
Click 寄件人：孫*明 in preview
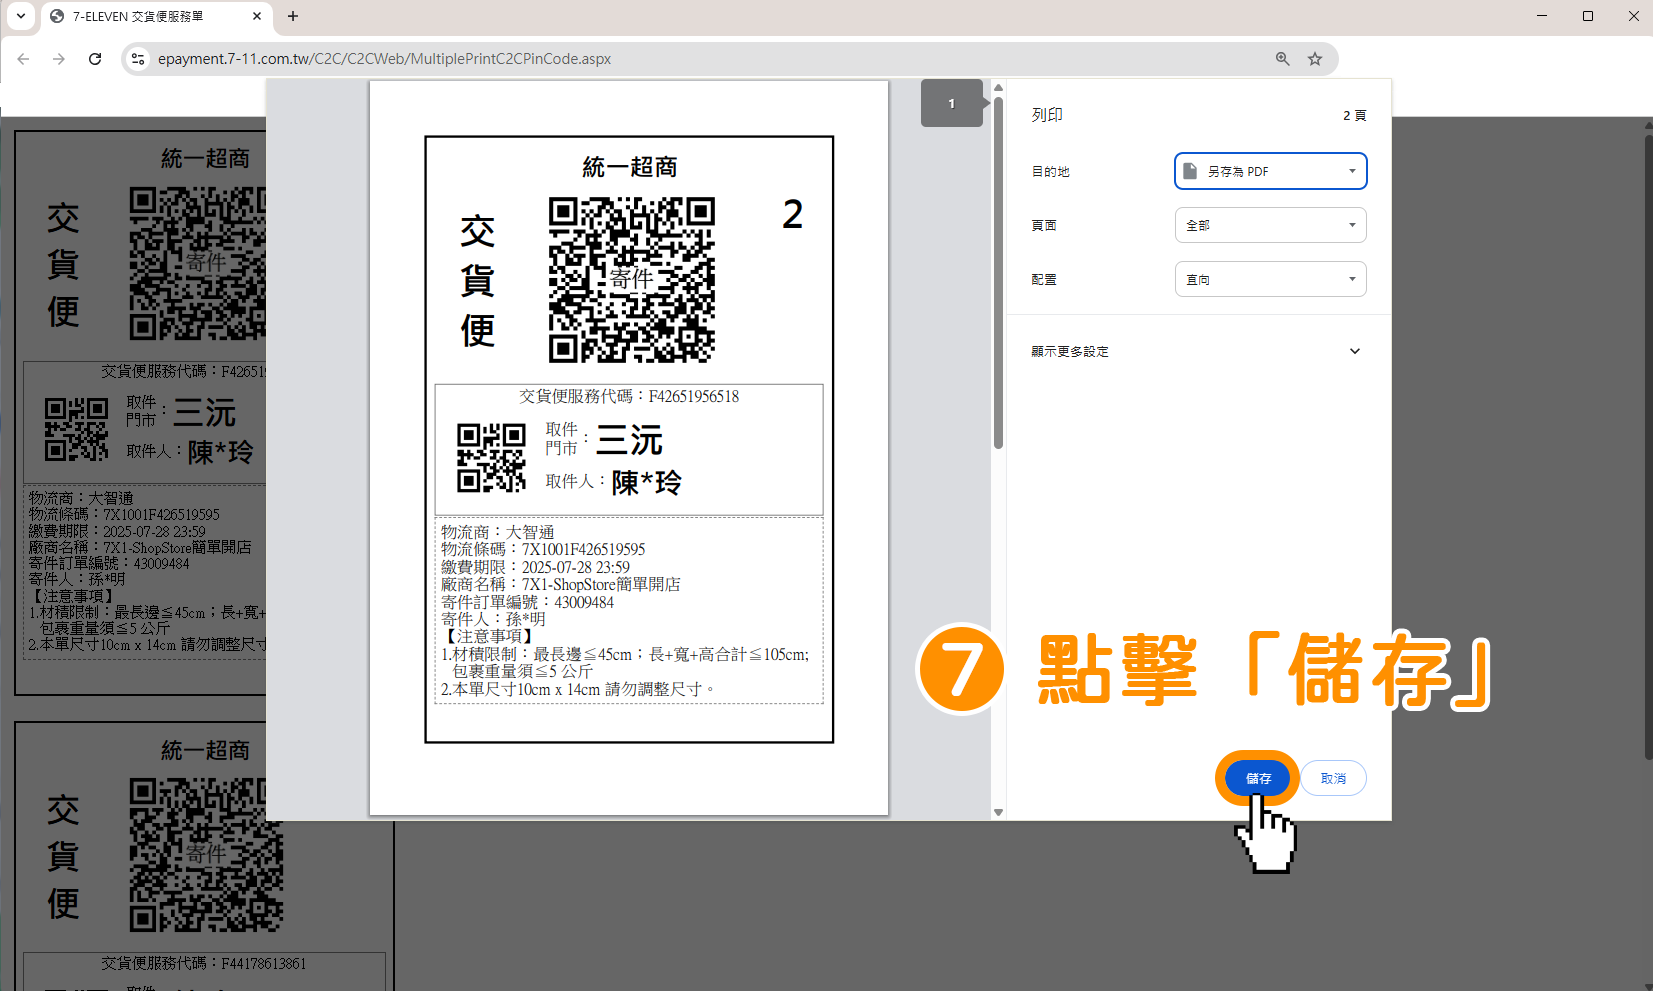click(493, 619)
